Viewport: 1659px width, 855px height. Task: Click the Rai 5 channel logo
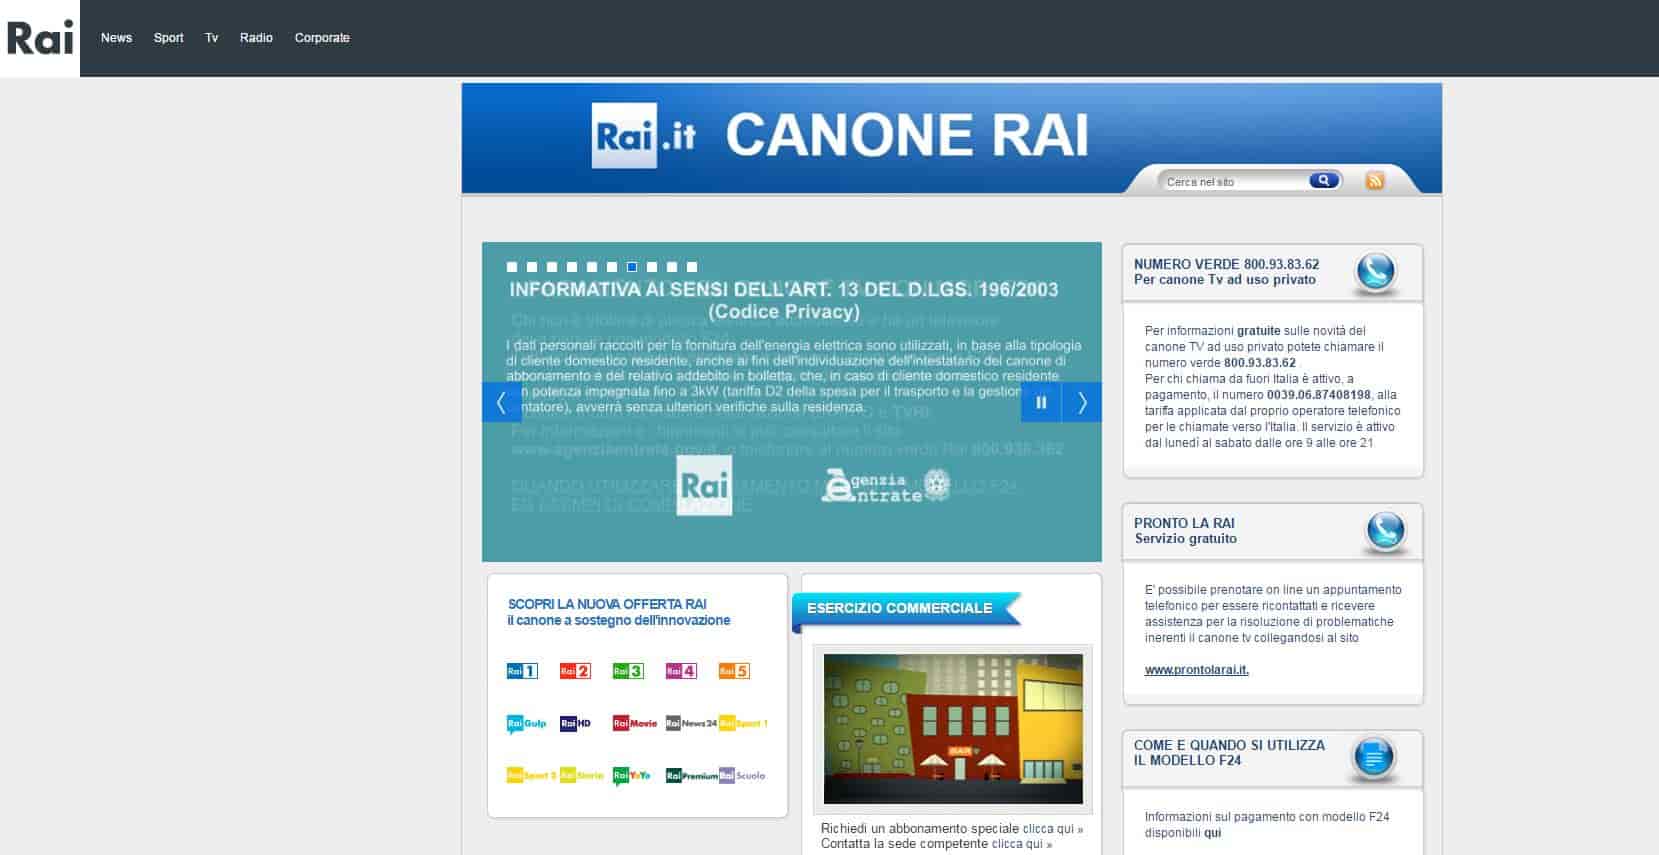[x=734, y=671]
